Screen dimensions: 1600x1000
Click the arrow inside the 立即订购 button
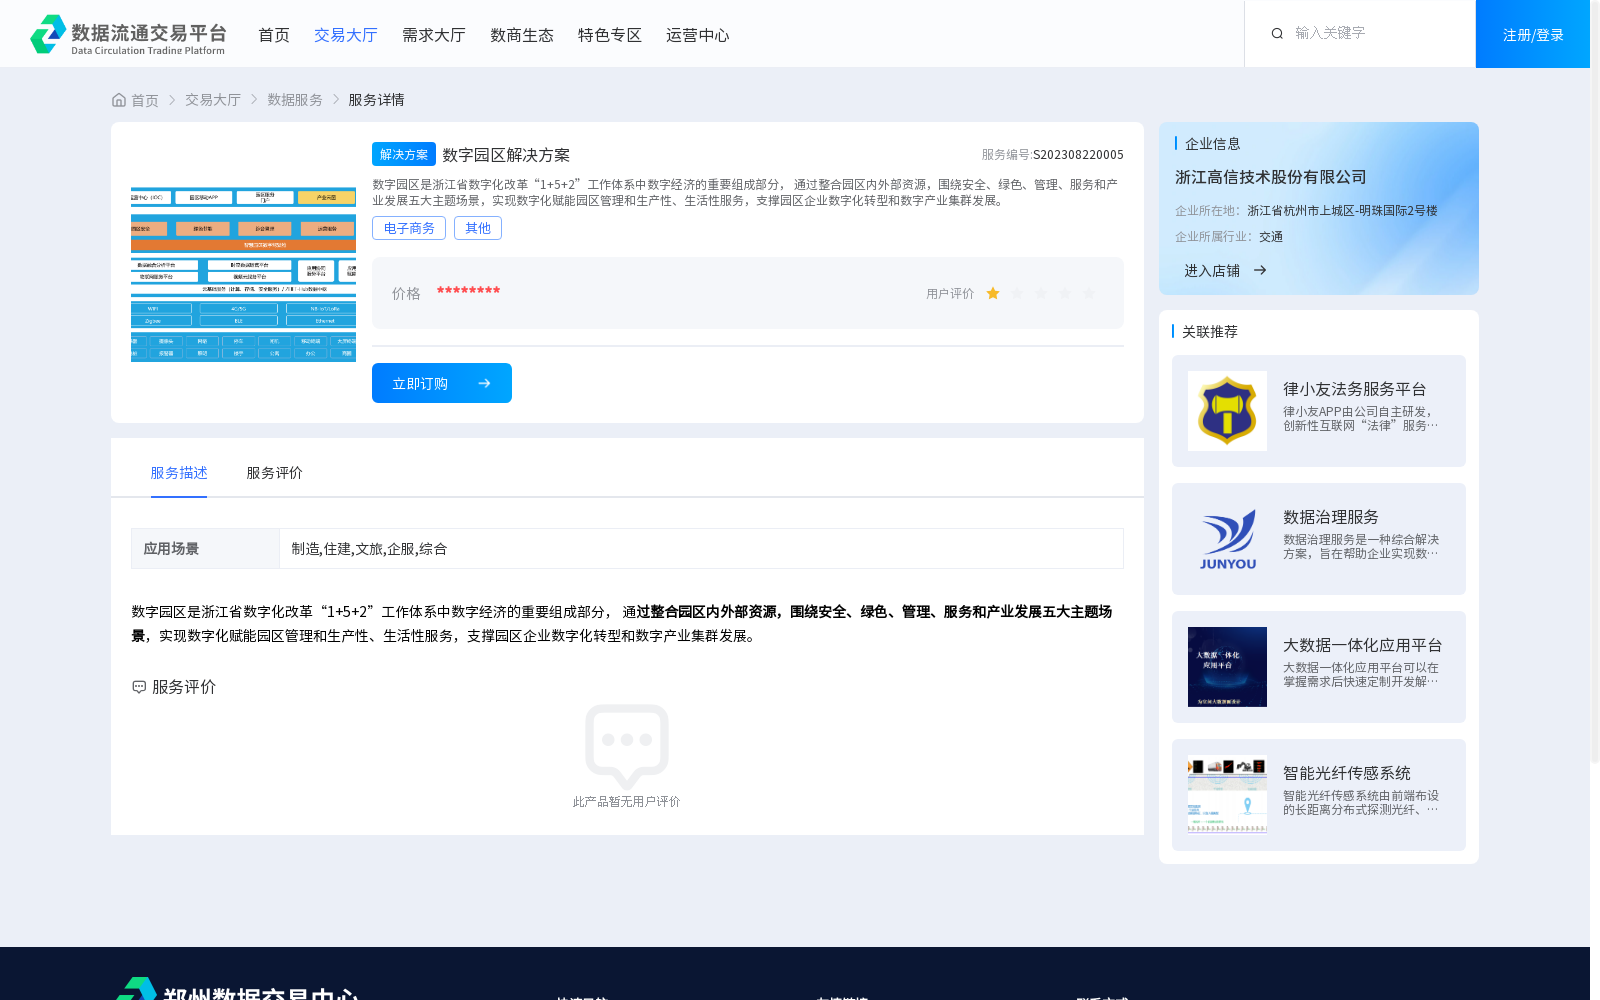tap(484, 383)
